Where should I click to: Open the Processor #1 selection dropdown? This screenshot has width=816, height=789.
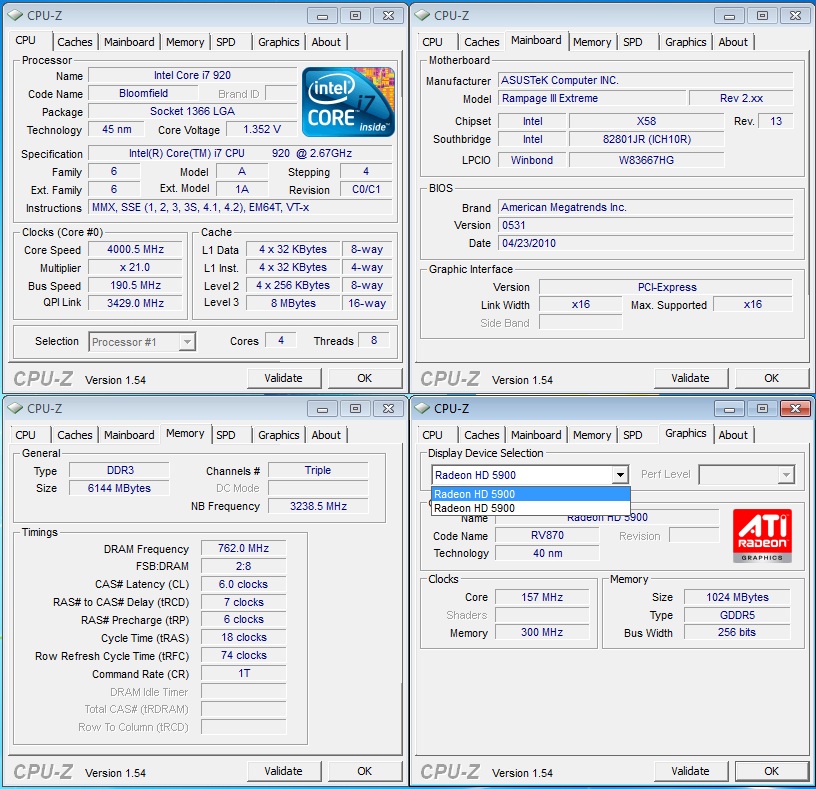[x=186, y=342]
